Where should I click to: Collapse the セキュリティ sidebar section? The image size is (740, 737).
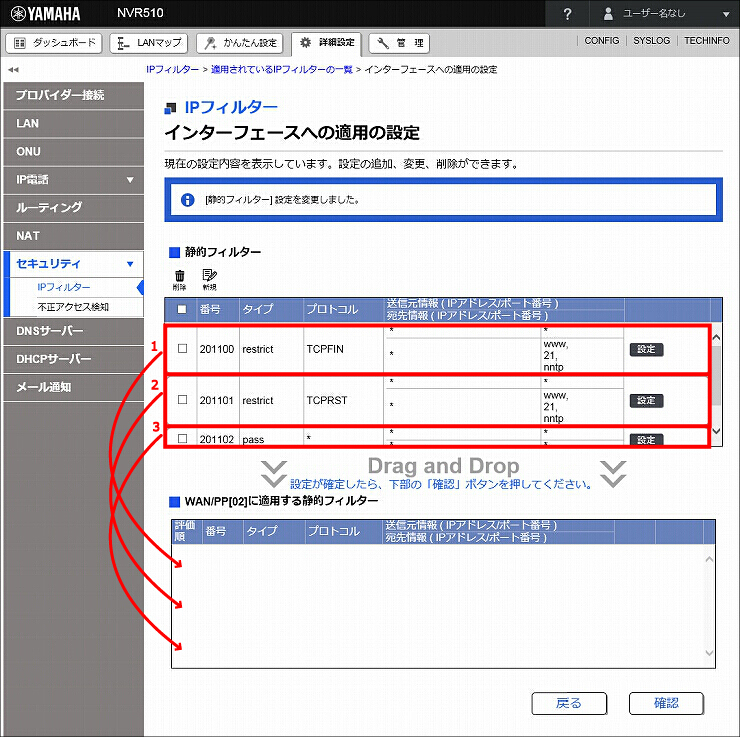[x=130, y=264]
